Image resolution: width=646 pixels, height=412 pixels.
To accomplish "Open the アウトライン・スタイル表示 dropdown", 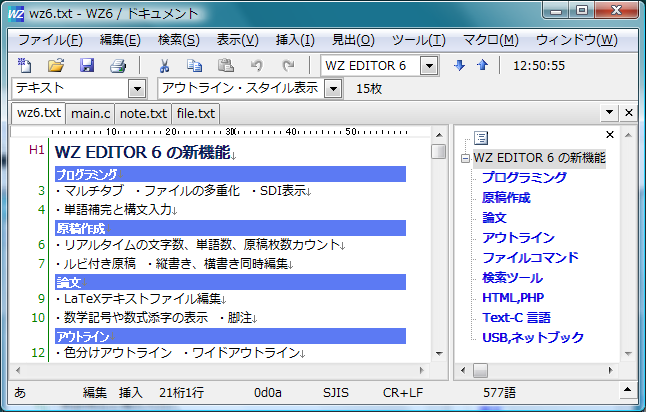I will (x=333, y=88).
